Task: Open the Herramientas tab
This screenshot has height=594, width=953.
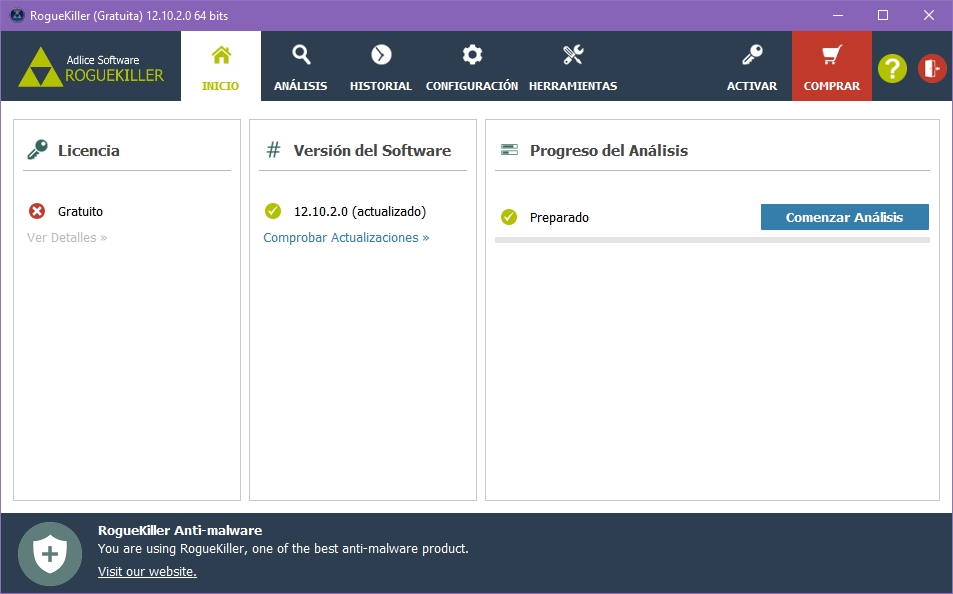Action: [x=573, y=66]
